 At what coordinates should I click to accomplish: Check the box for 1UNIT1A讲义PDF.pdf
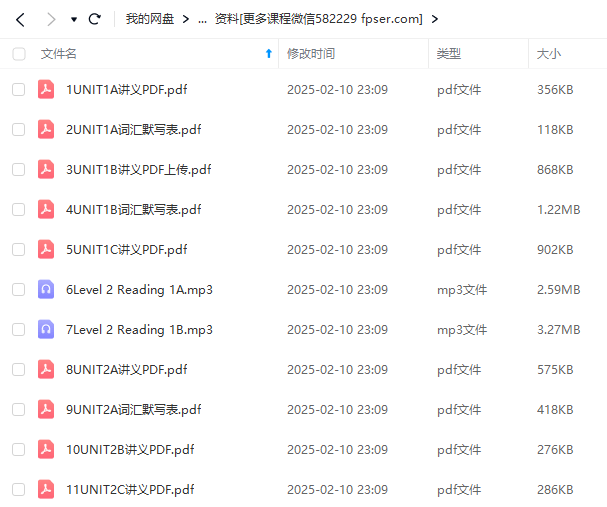coord(19,90)
